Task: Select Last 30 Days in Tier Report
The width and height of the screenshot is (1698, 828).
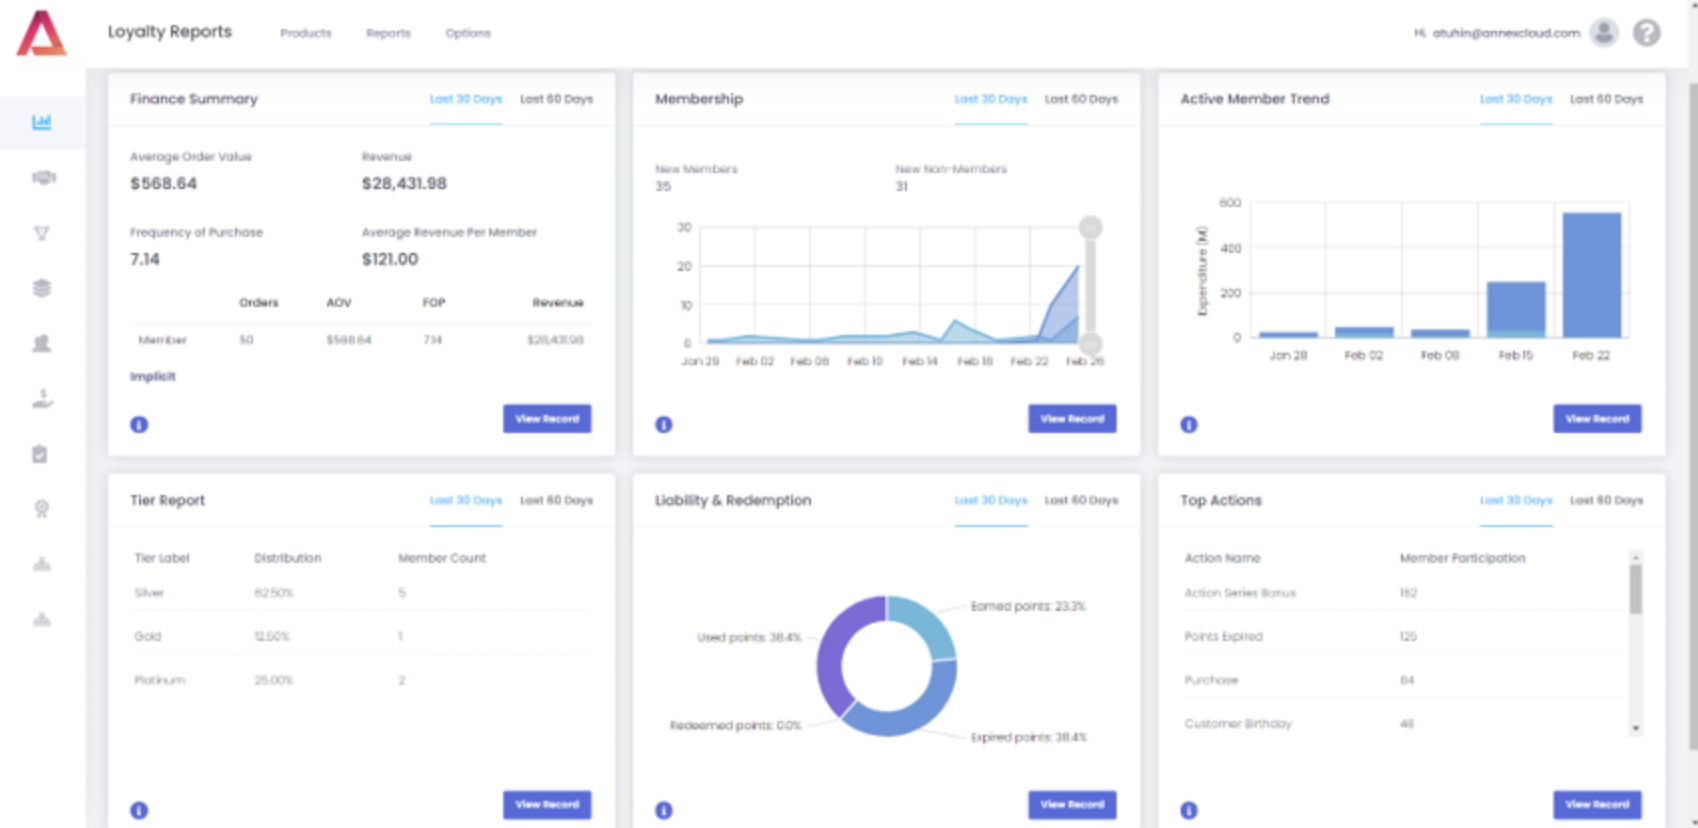Action: (x=466, y=500)
